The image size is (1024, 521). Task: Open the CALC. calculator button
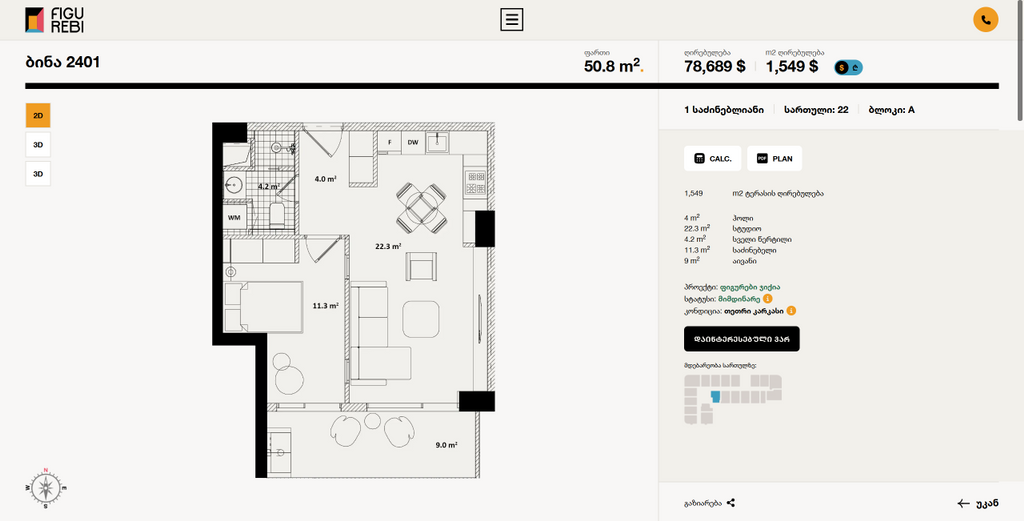pos(712,159)
